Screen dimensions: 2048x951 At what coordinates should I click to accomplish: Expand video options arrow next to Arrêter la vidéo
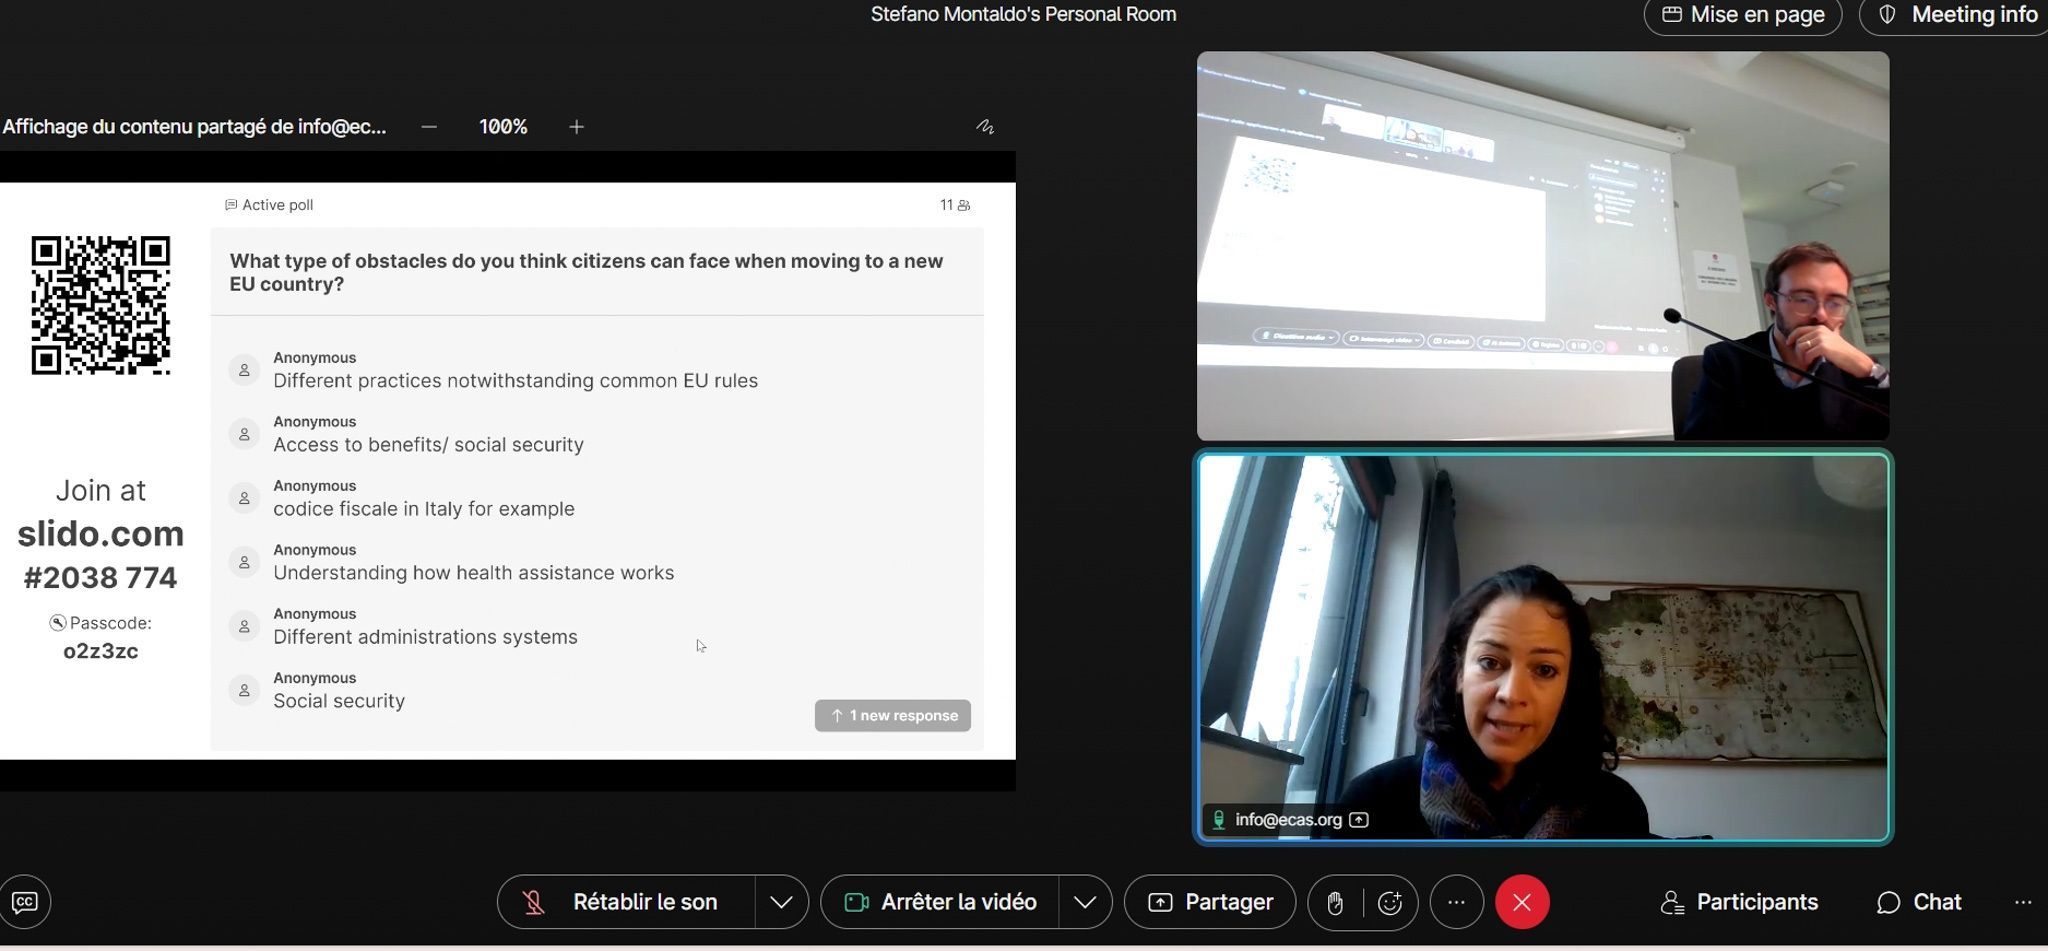pos(1085,902)
